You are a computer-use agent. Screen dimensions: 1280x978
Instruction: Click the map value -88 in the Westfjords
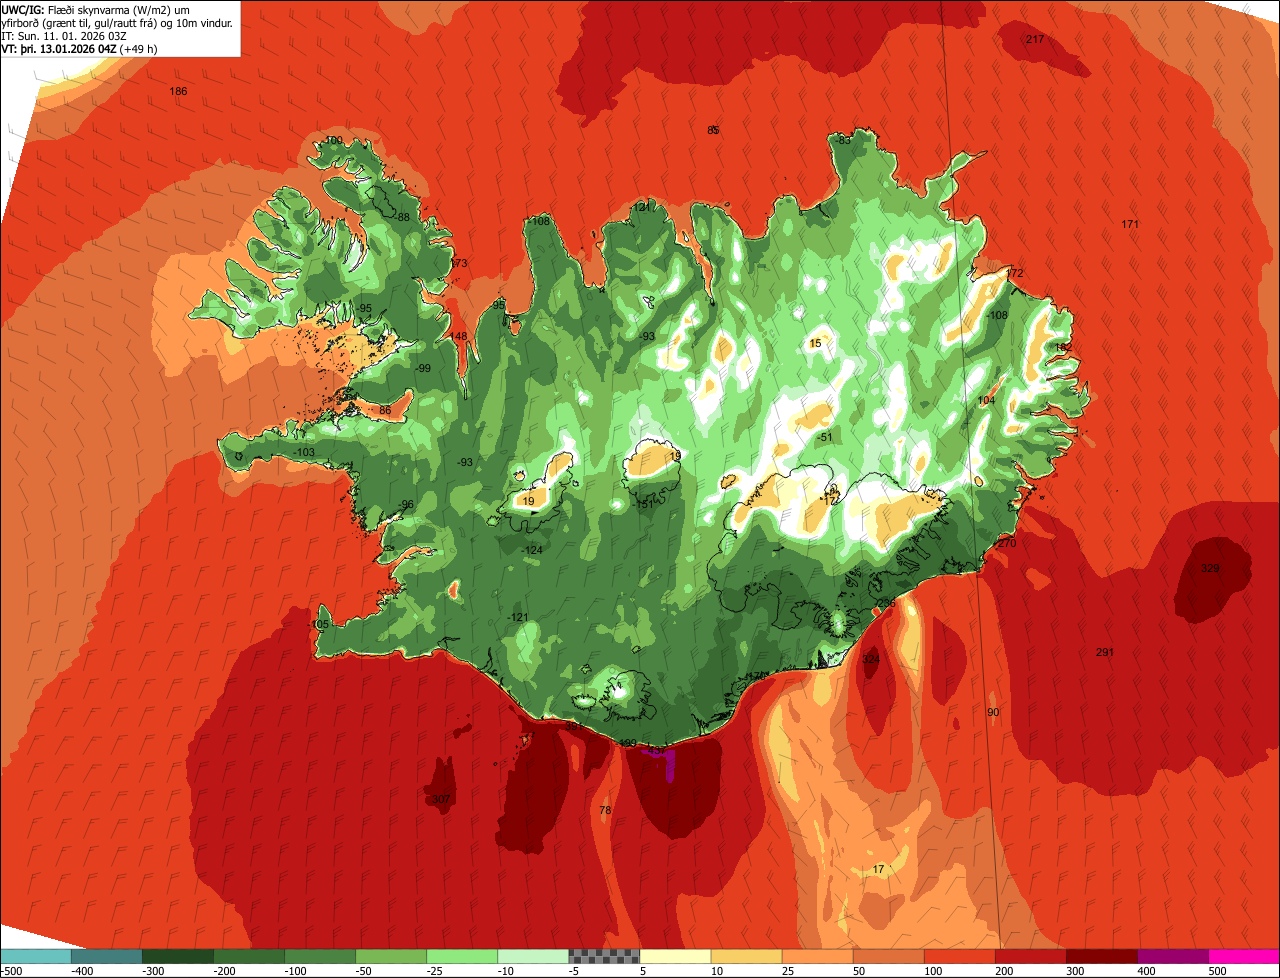point(401,217)
